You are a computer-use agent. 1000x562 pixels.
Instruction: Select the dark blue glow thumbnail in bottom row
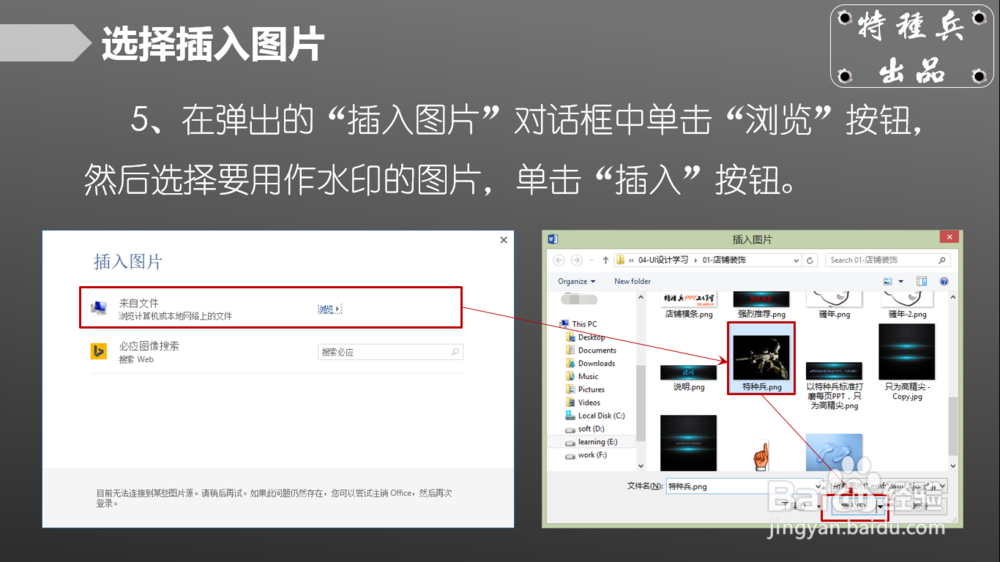pos(688,443)
